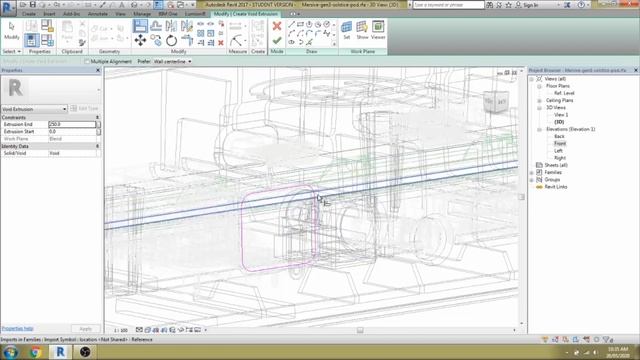Open the Windows Start menu
Screen dimensions: 640x360
pyautogui.click(x=10, y=352)
